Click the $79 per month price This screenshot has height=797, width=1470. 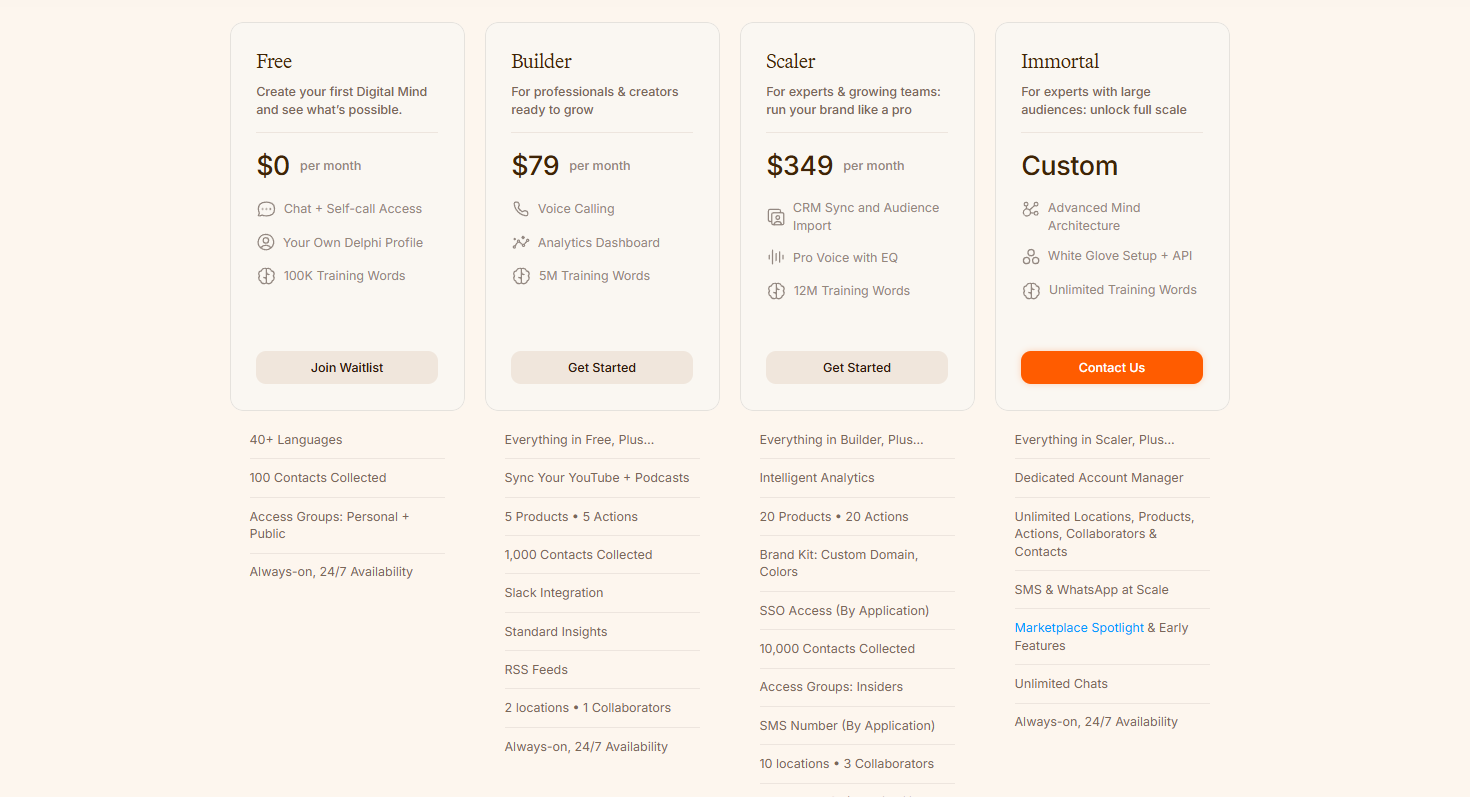[571, 165]
